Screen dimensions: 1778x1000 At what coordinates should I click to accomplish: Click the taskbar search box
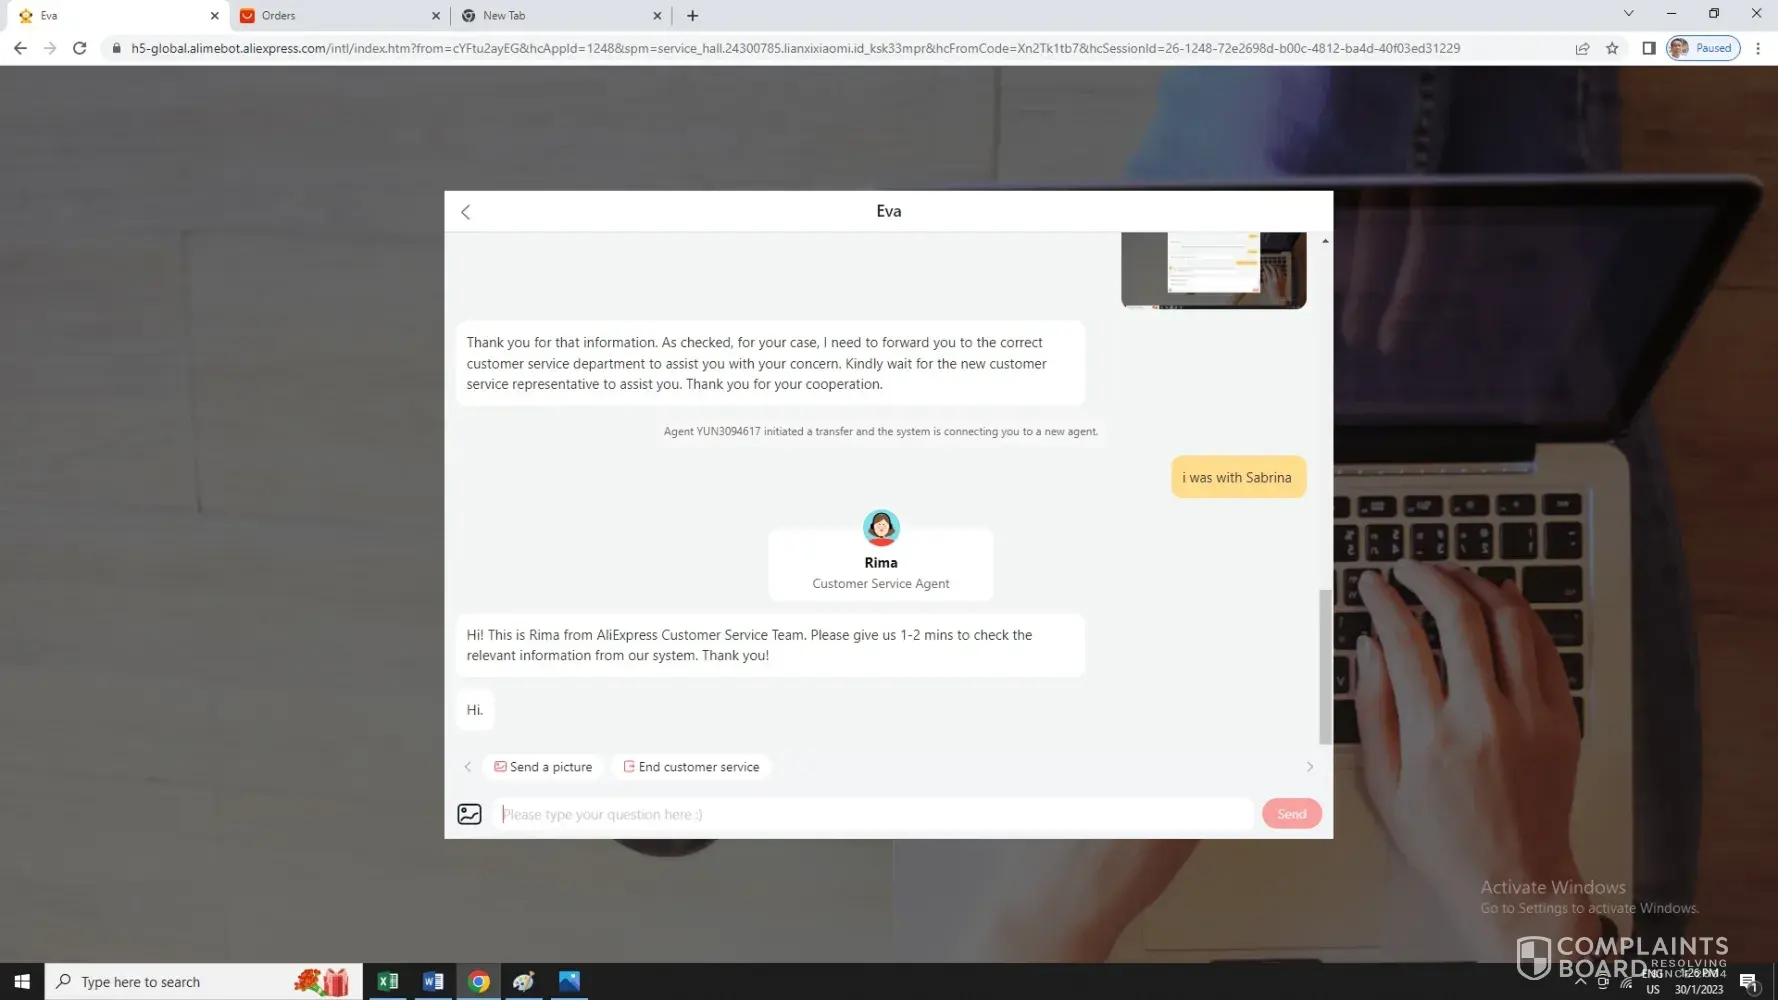pos(204,982)
